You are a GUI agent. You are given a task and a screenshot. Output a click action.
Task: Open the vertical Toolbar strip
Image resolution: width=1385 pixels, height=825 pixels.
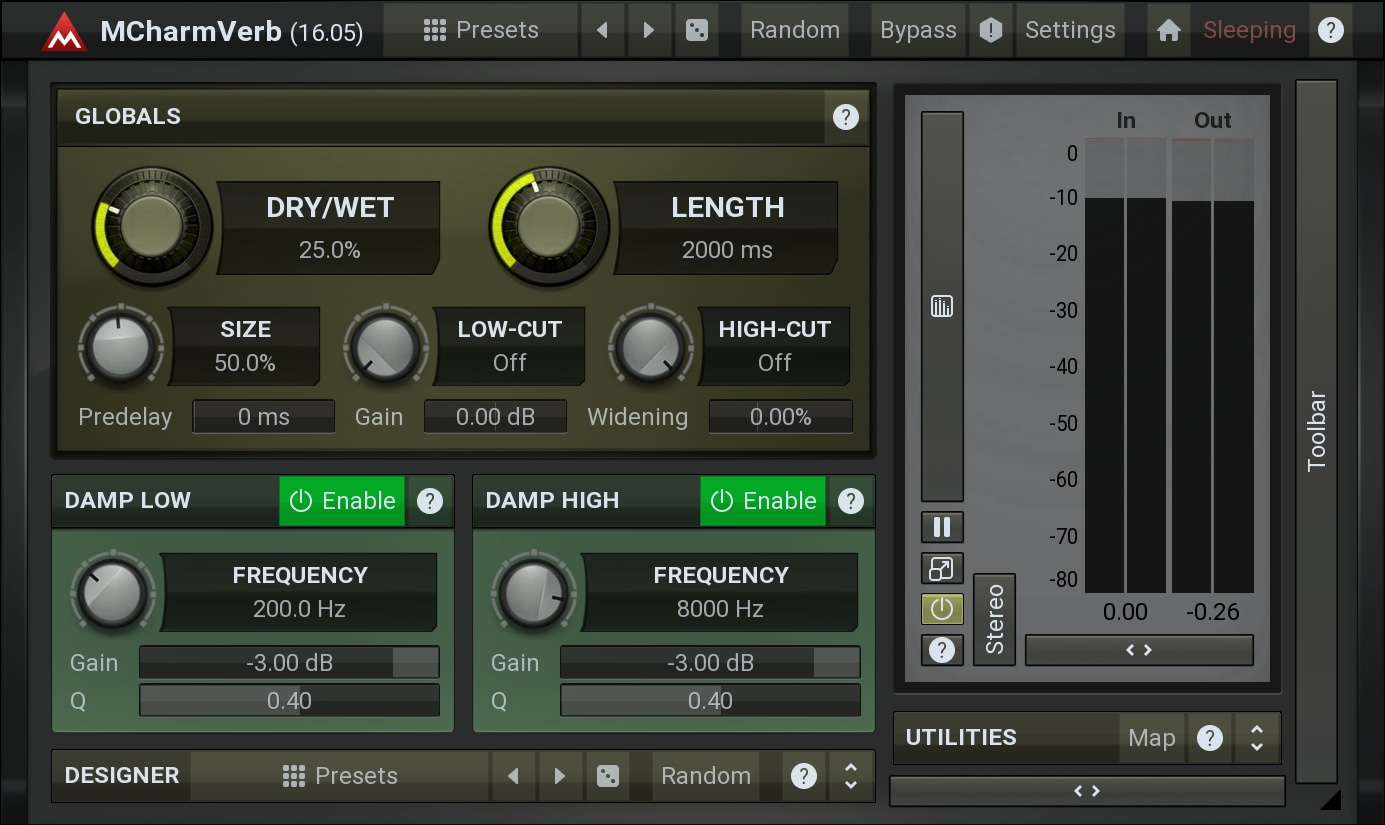tap(1316, 431)
